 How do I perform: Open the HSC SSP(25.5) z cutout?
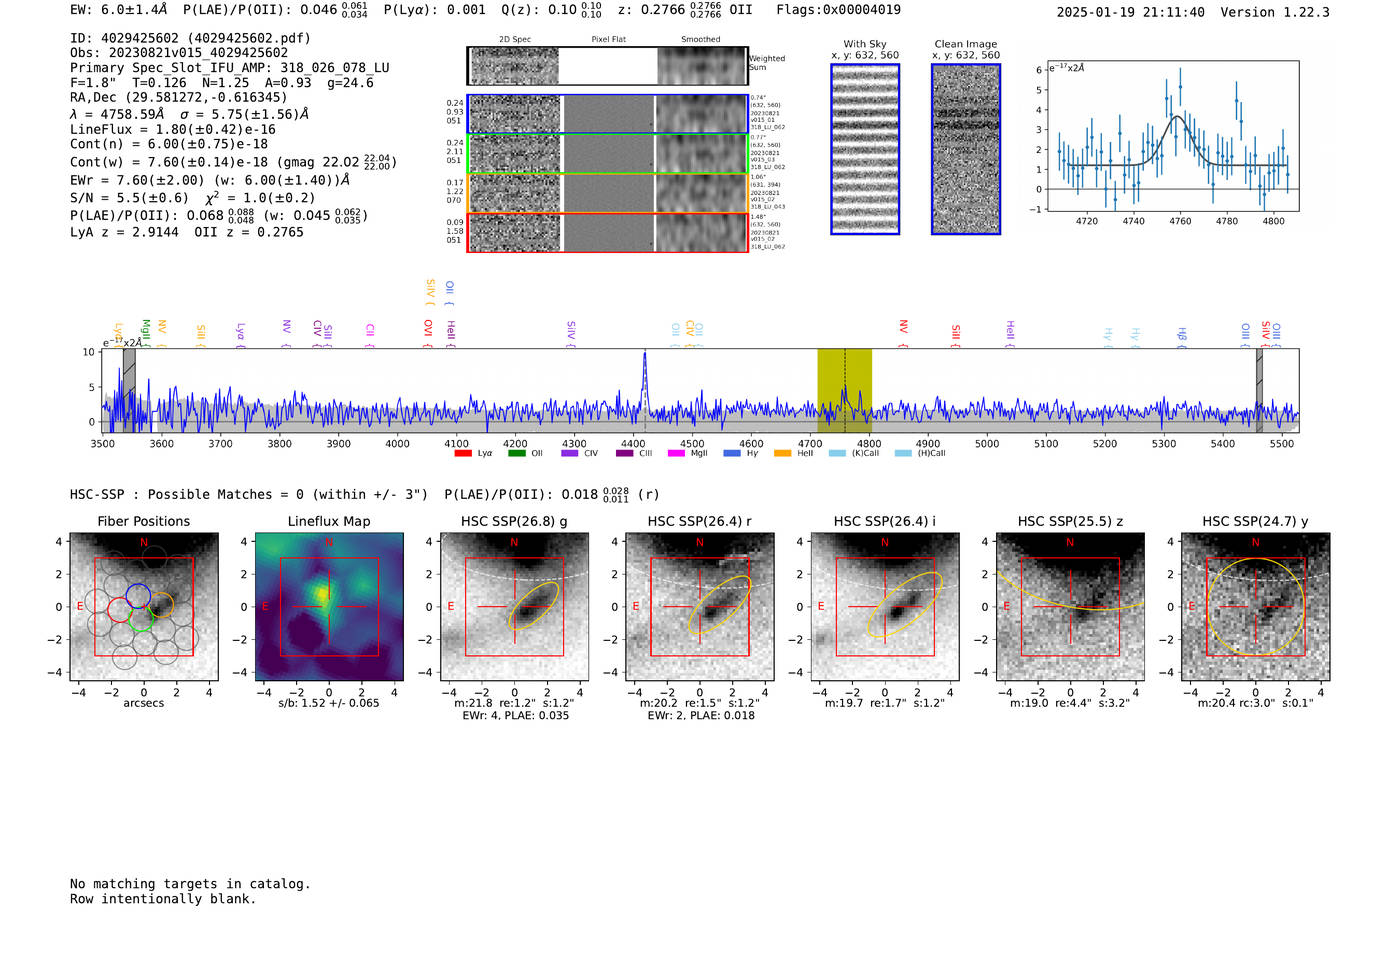(1070, 607)
